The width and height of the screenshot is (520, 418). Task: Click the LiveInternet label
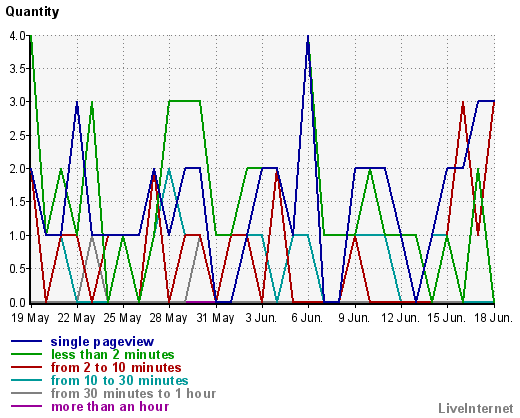pos(476,408)
